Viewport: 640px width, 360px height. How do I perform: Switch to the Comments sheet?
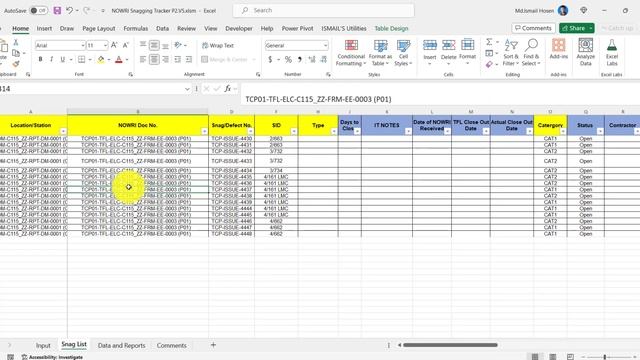click(x=171, y=345)
